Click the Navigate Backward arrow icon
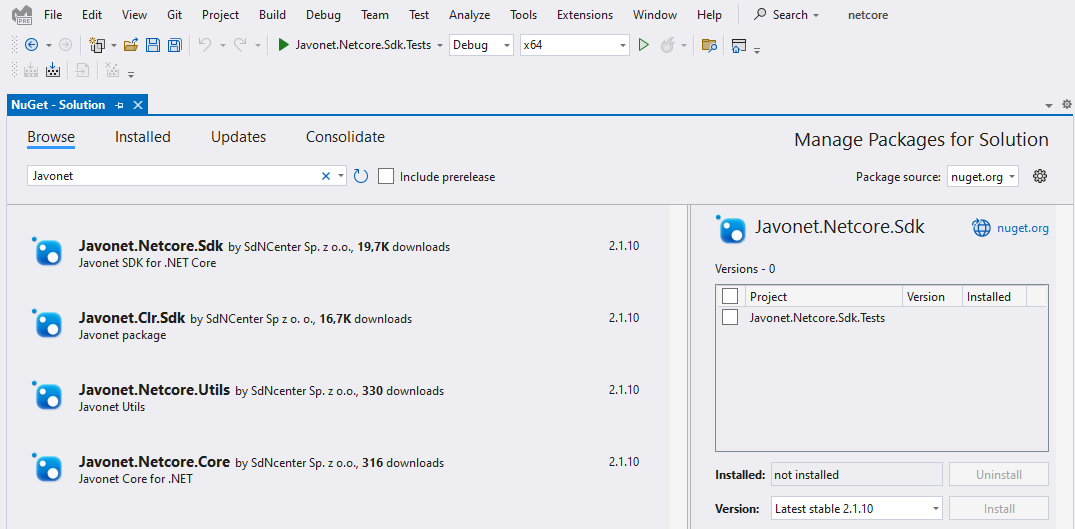The width and height of the screenshot is (1075, 529). [31, 45]
